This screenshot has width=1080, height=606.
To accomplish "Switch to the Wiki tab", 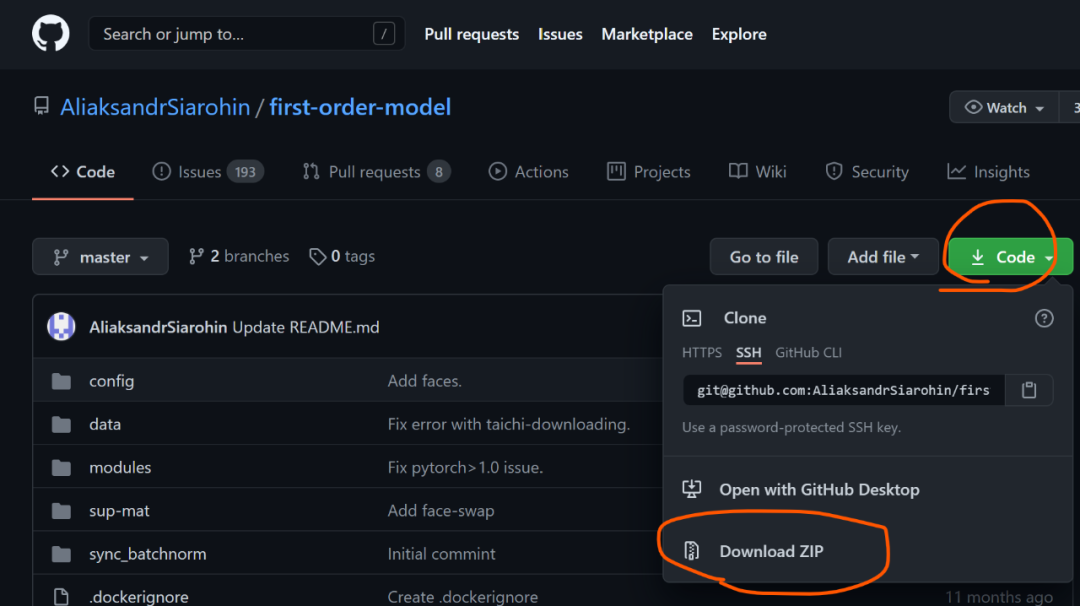I will coord(757,172).
